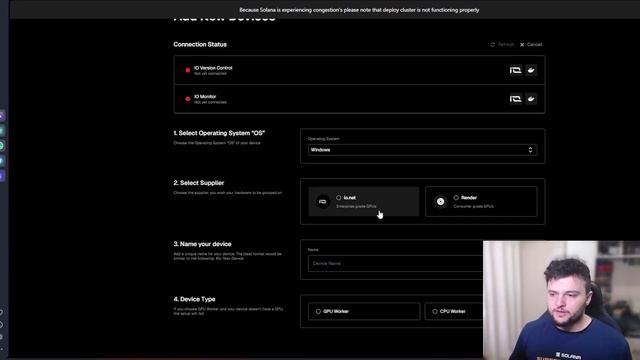Click the io.net logo in the supplier card

[322, 202]
